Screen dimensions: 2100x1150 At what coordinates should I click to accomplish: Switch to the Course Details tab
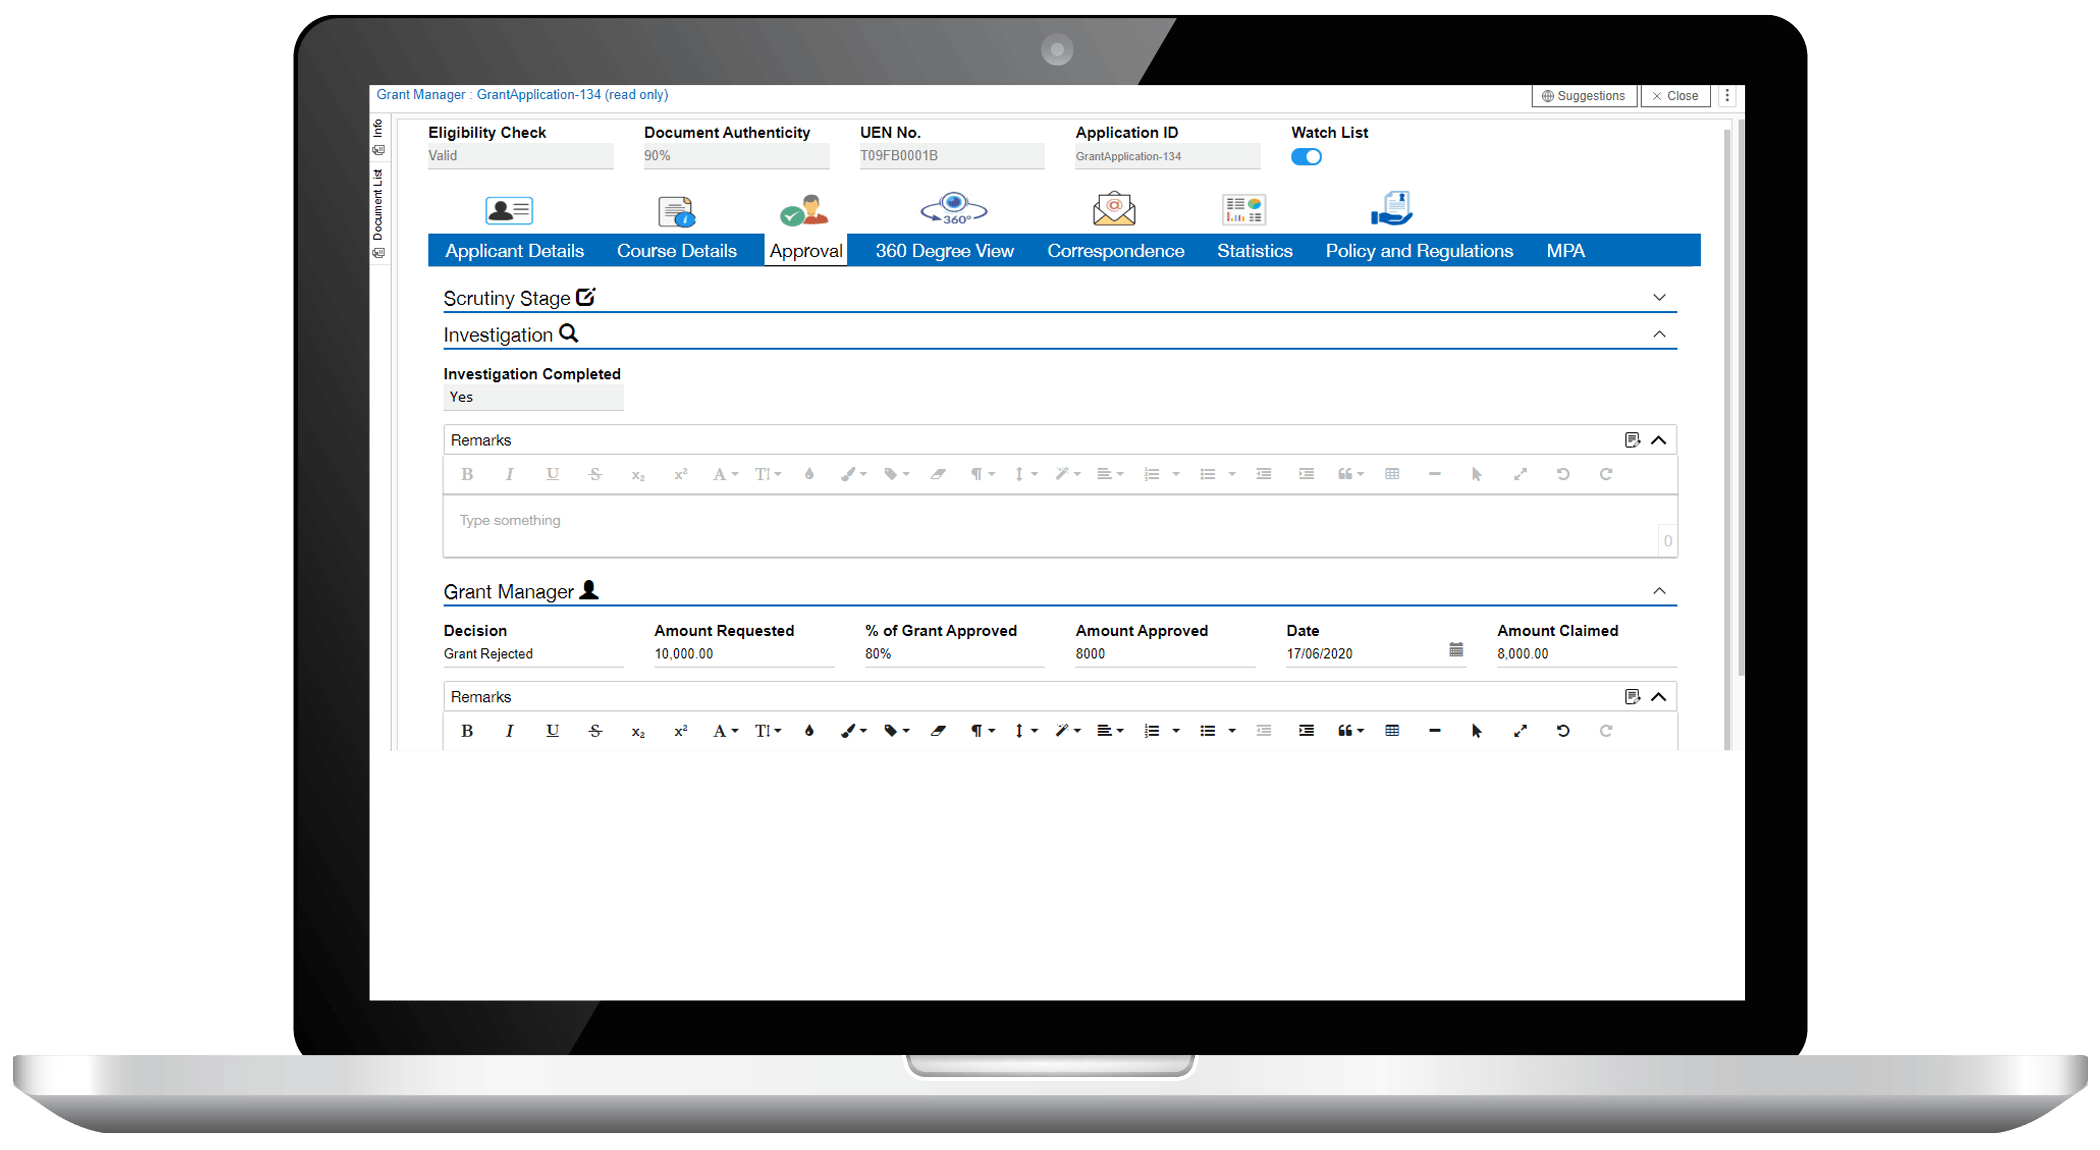pos(676,251)
